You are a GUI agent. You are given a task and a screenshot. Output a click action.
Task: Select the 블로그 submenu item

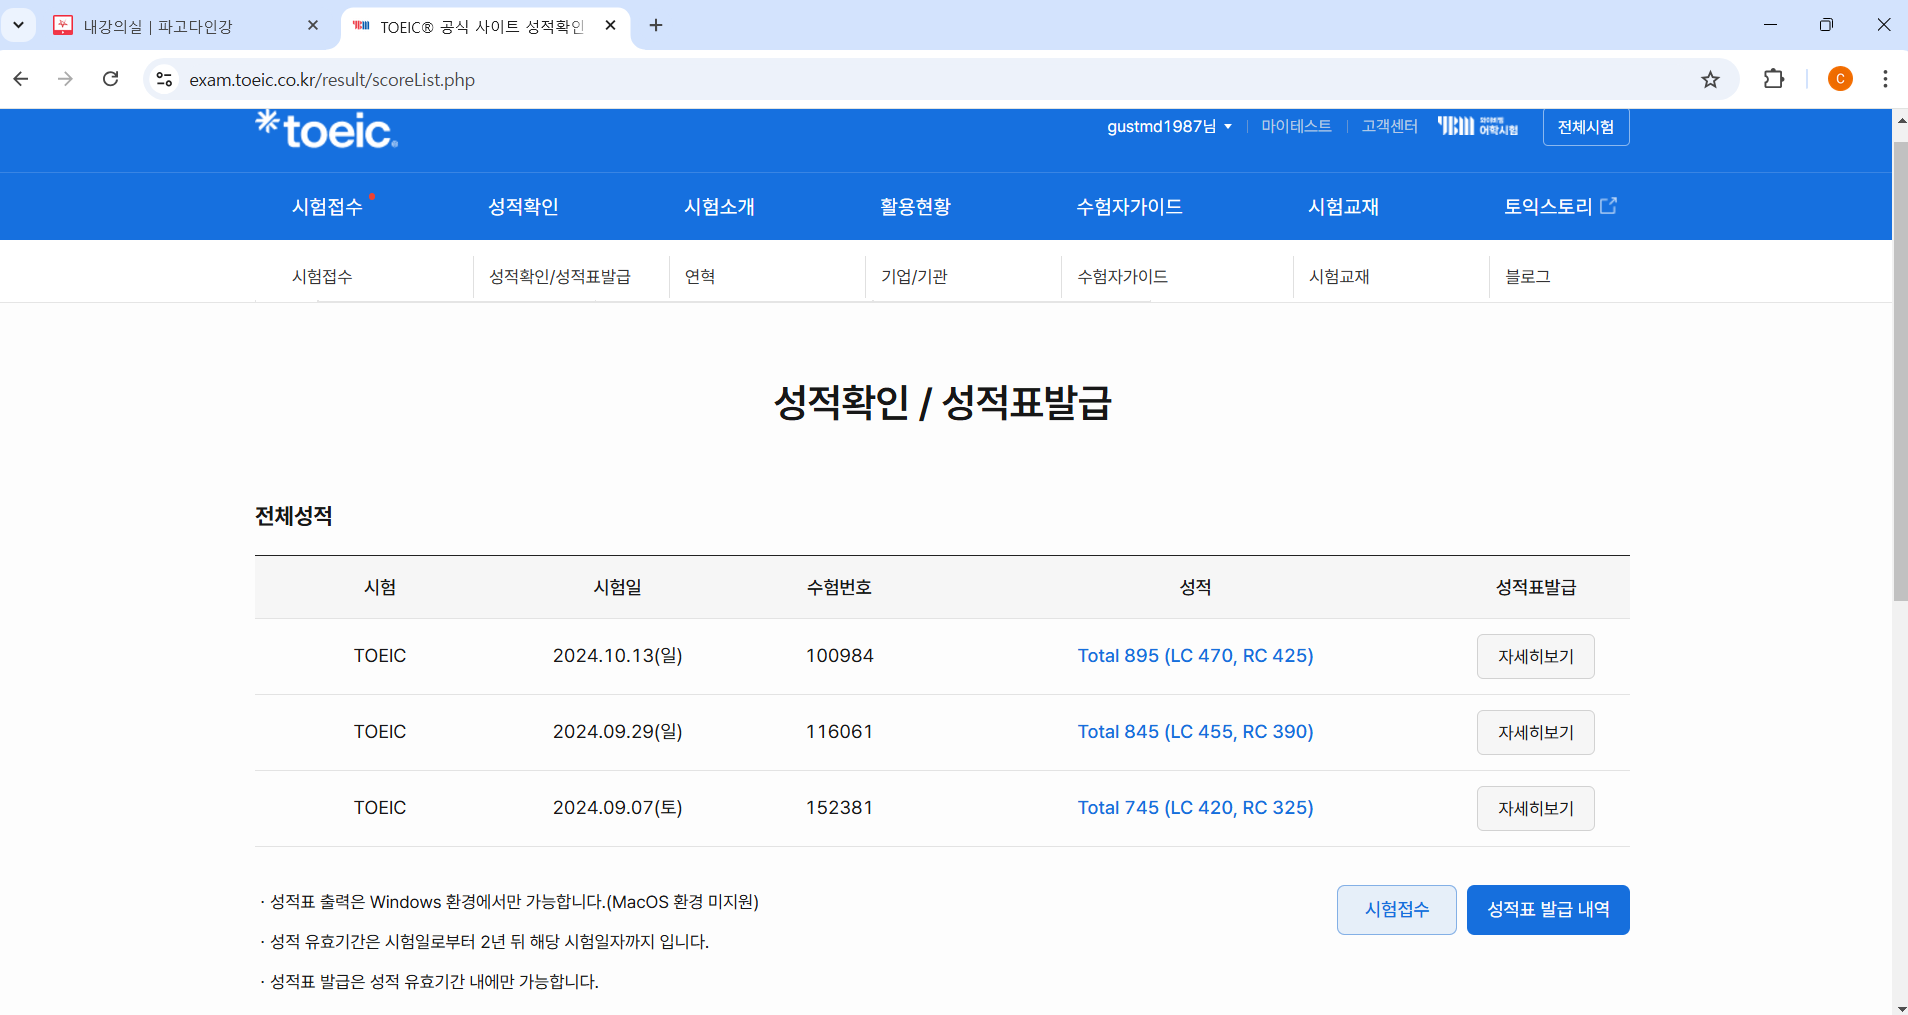coord(1528,276)
